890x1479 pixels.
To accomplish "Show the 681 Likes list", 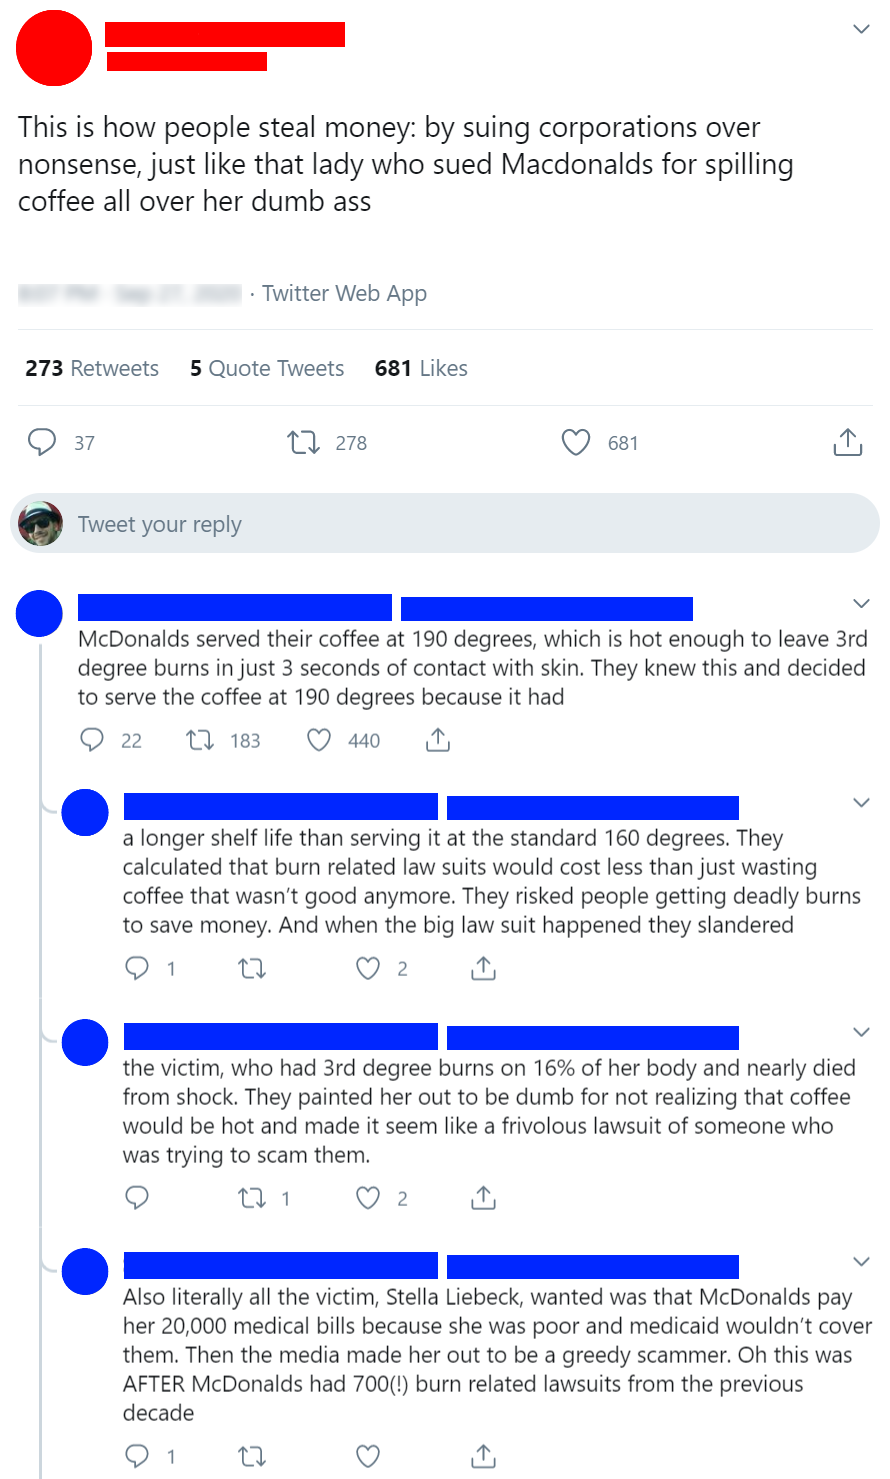I will (421, 368).
